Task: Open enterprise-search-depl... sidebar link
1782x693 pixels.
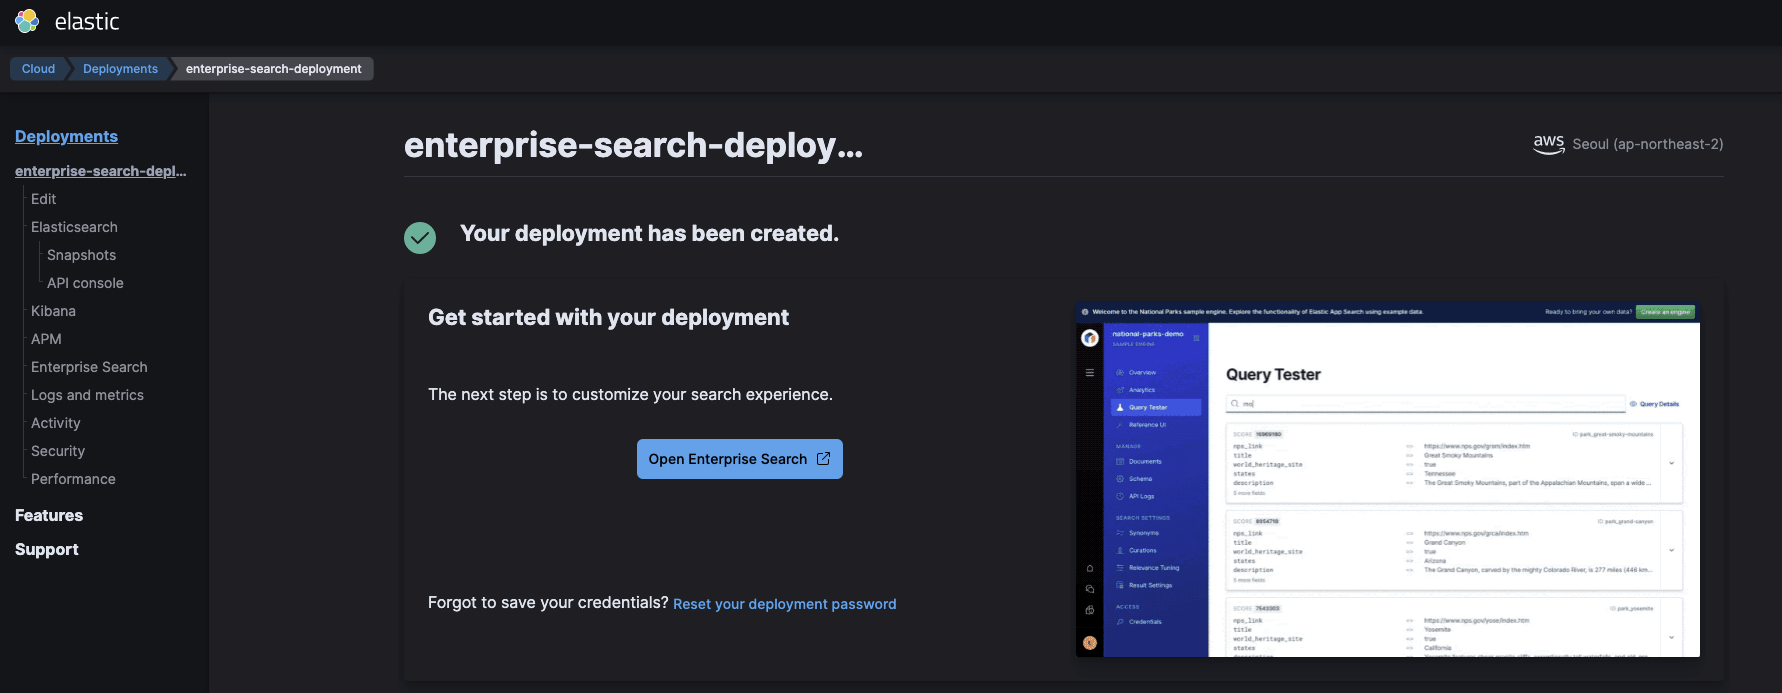Action: click(100, 171)
